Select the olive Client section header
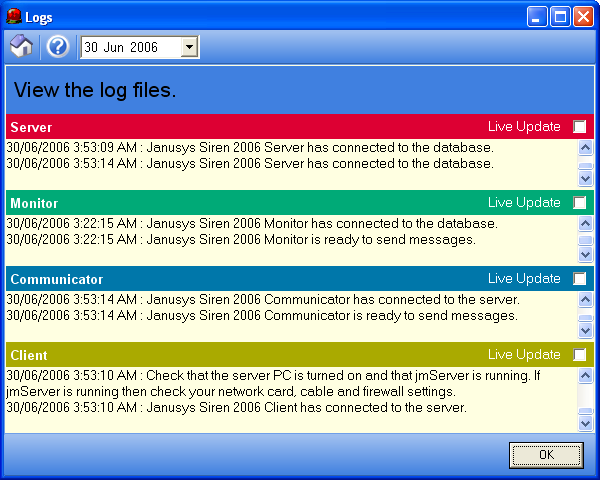This screenshot has height=480, width=600. [x=300, y=355]
